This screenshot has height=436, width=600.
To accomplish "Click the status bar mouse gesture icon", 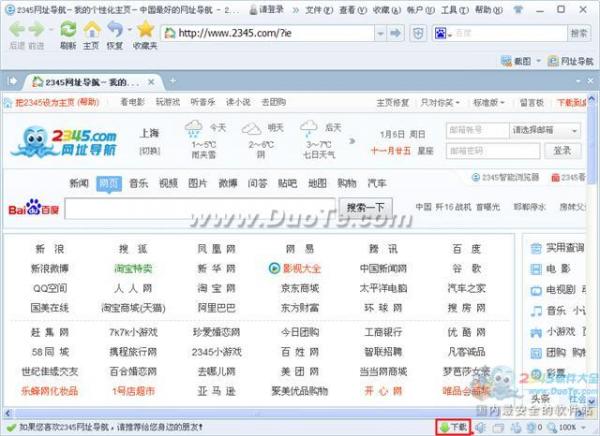I will pyautogui.click(x=516, y=427).
